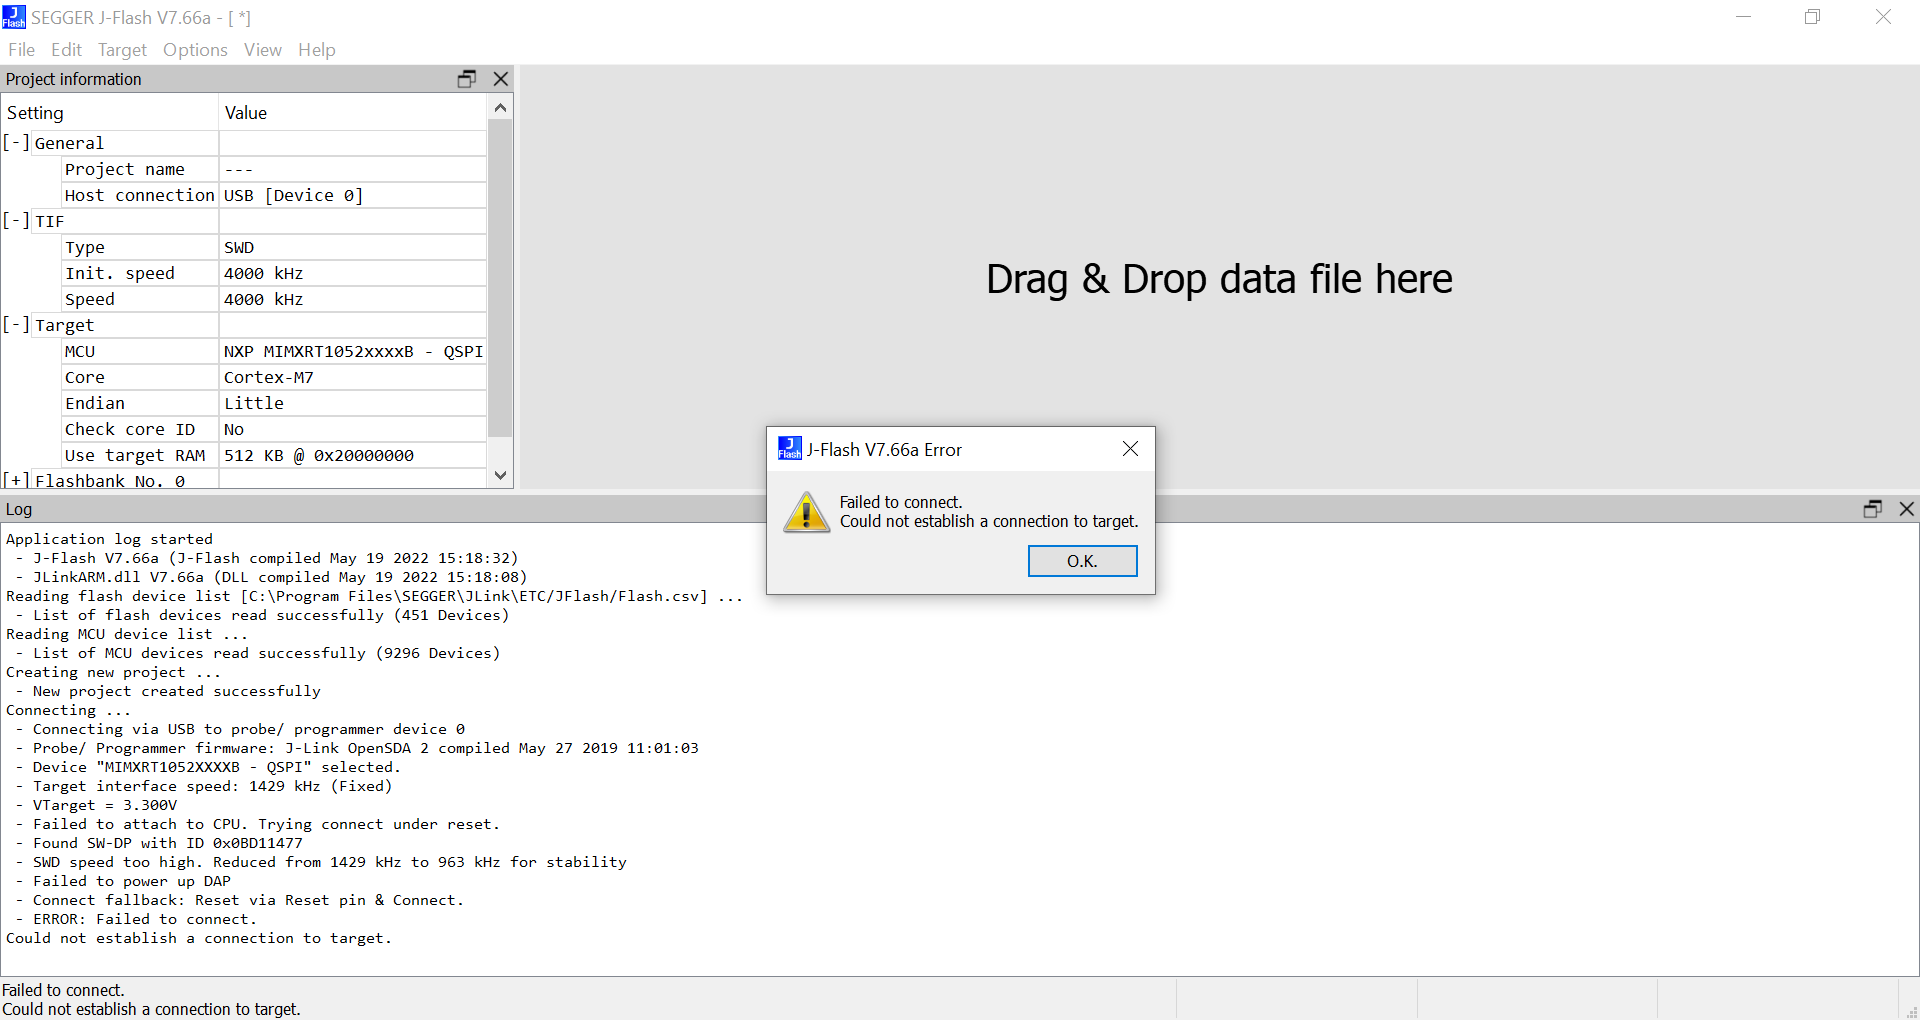Click scroll up arrow in Project information
This screenshot has height=1020, width=1920.
tap(501, 107)
